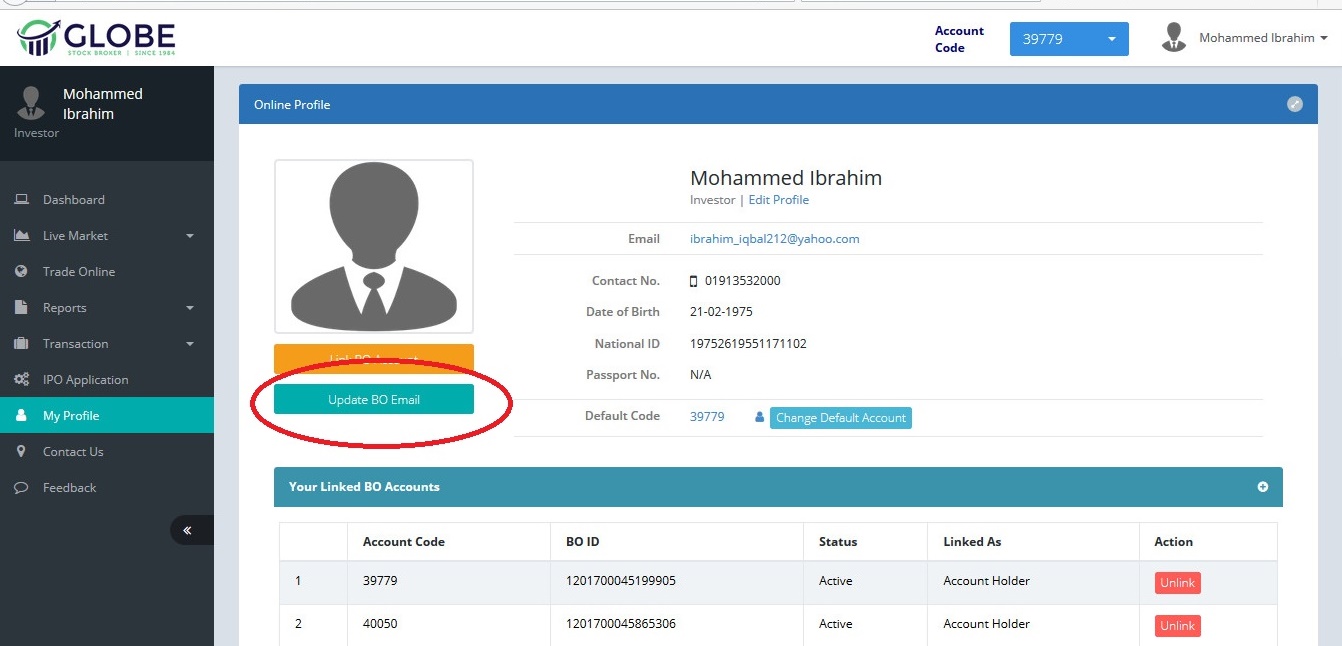Open Mohammed Ibrahim user menu at top right
Viewport: 1342px width, 646px height.
pos(1263,38)
